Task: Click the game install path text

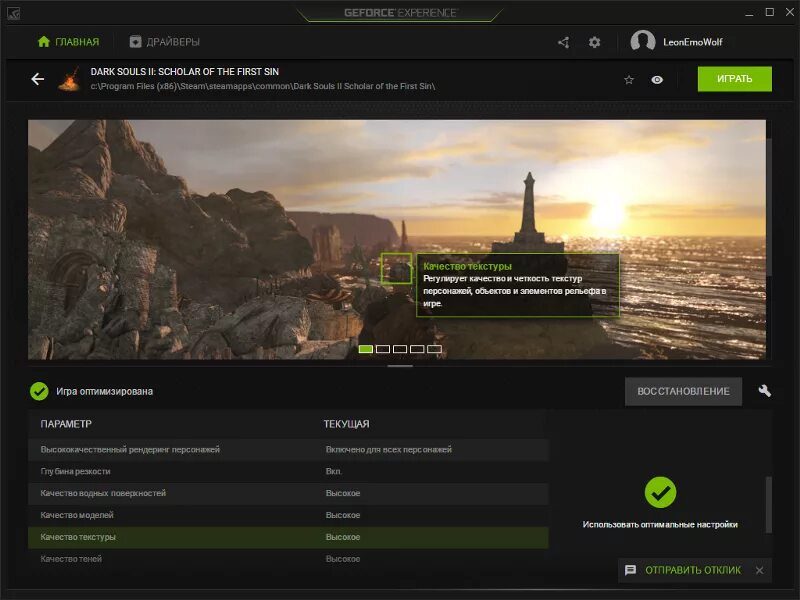Action: click(263, 86)
